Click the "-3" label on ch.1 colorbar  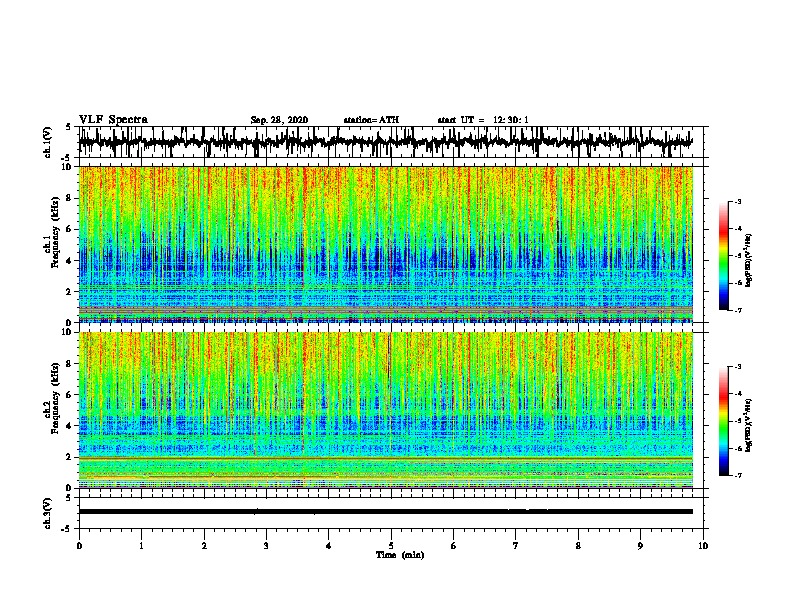tap(737, 201)
